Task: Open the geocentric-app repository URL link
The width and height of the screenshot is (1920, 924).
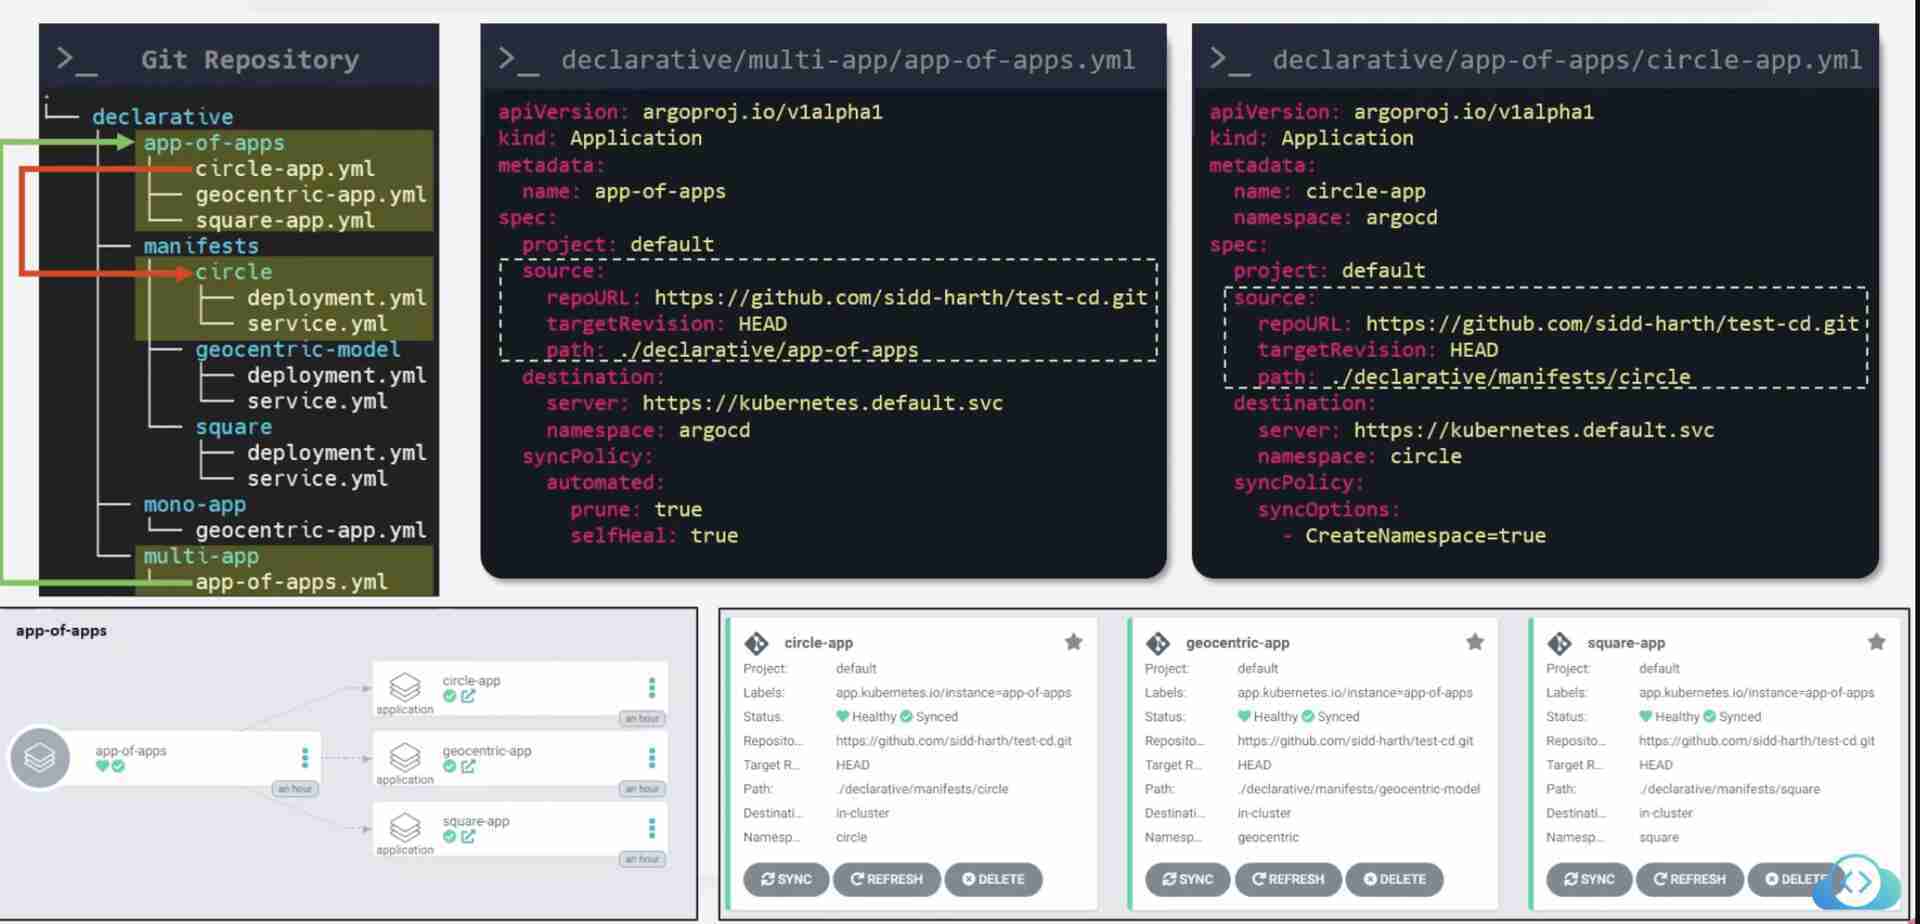Action: (x=1355, y=741)
